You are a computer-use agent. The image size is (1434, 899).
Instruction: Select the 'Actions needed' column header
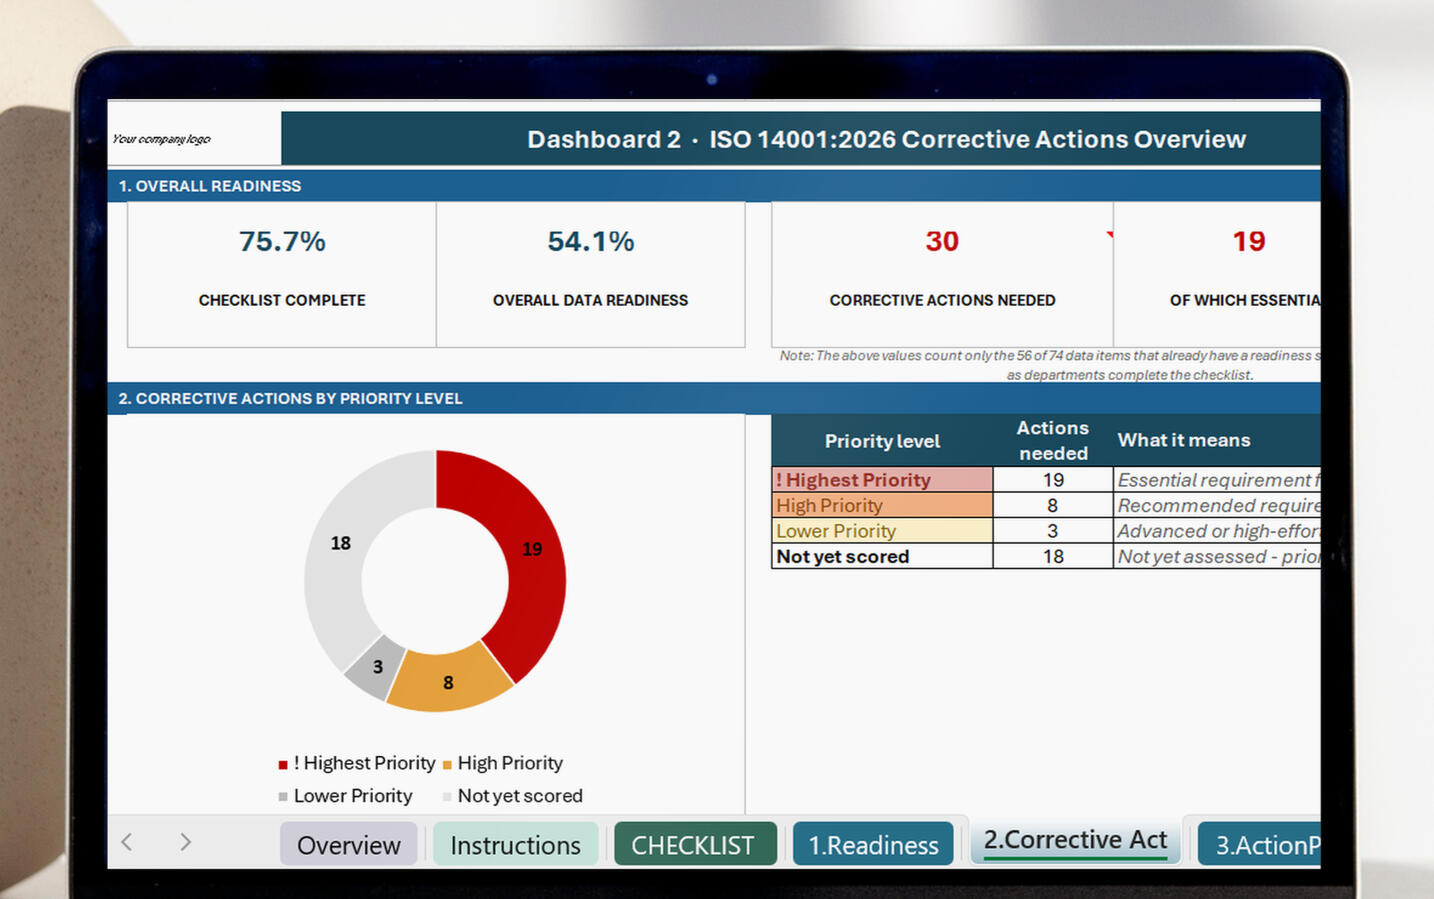[1053, 441]
